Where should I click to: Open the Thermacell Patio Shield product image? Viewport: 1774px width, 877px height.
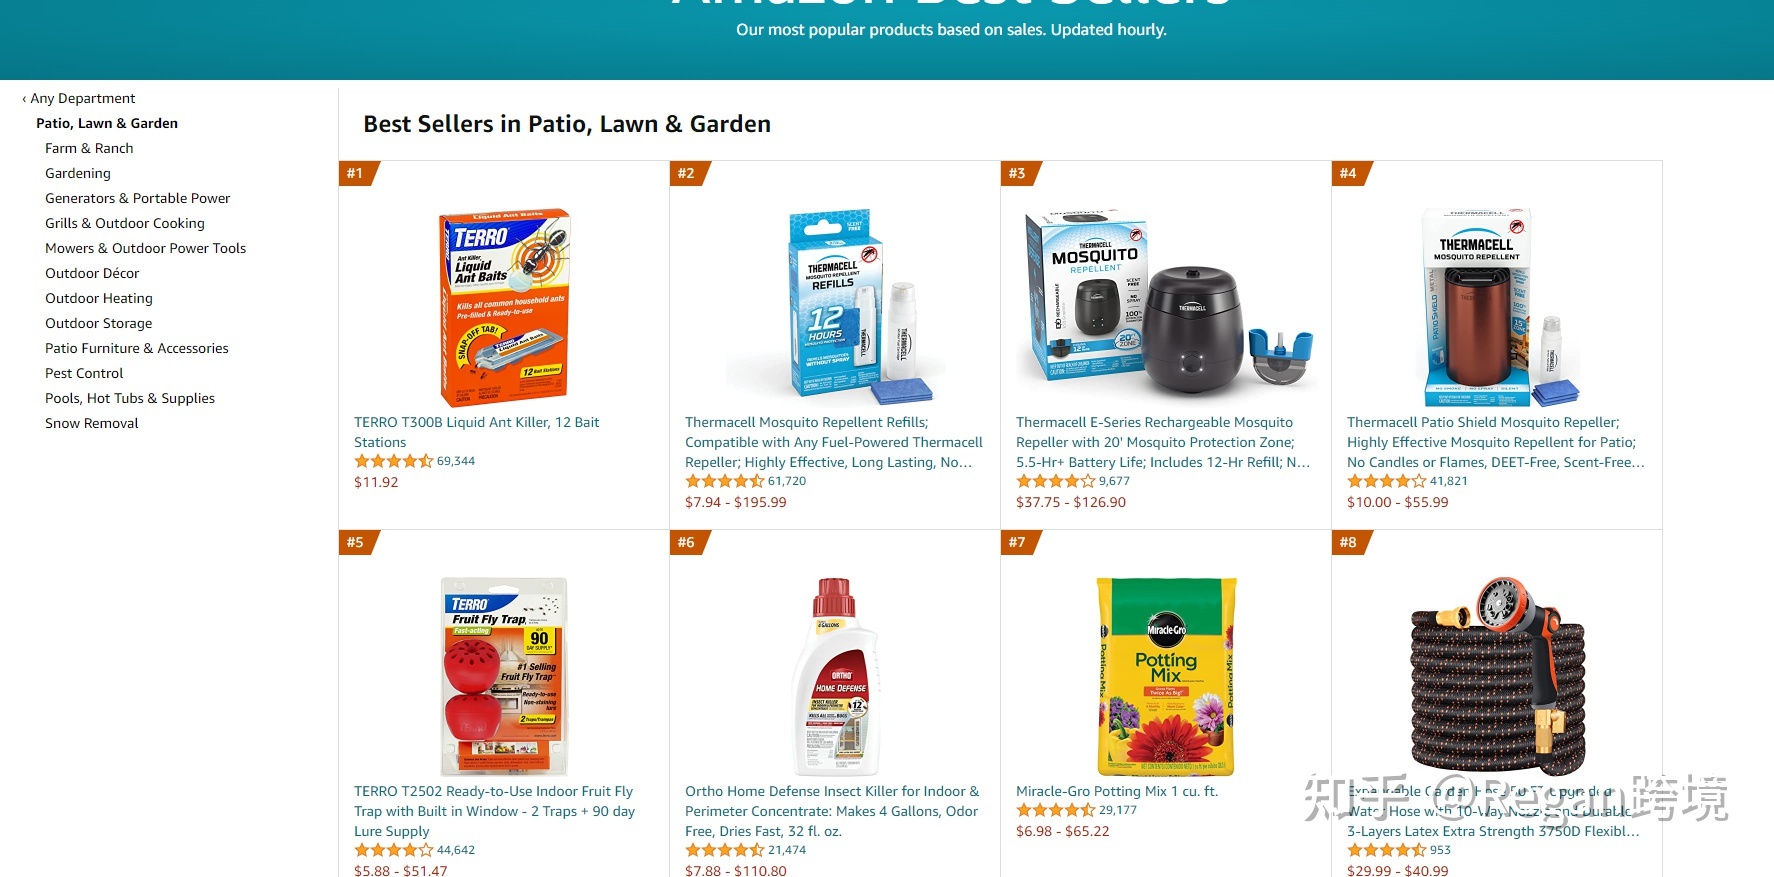click(1497, 307)
